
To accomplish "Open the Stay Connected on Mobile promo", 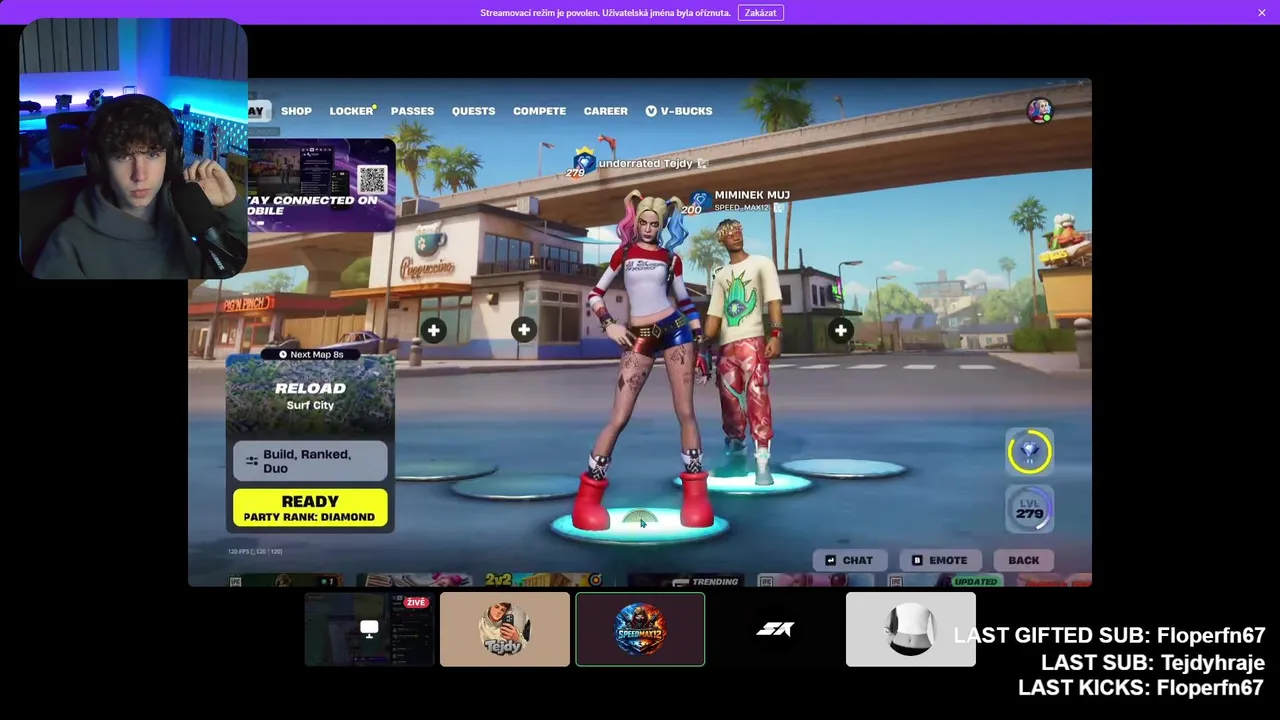I will (x=321, y=185).
